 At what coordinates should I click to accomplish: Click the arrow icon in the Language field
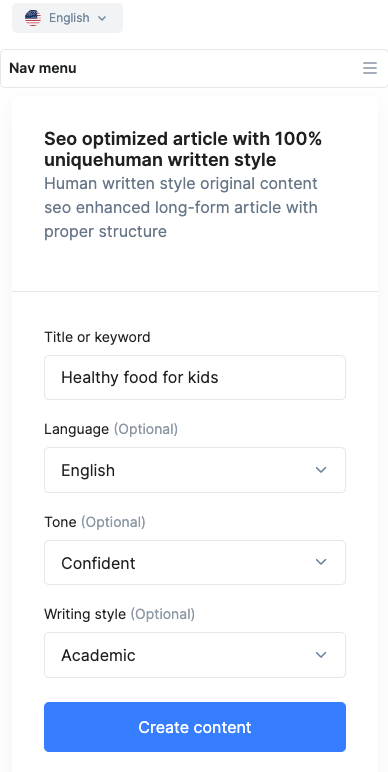click(x=321, y=470)
